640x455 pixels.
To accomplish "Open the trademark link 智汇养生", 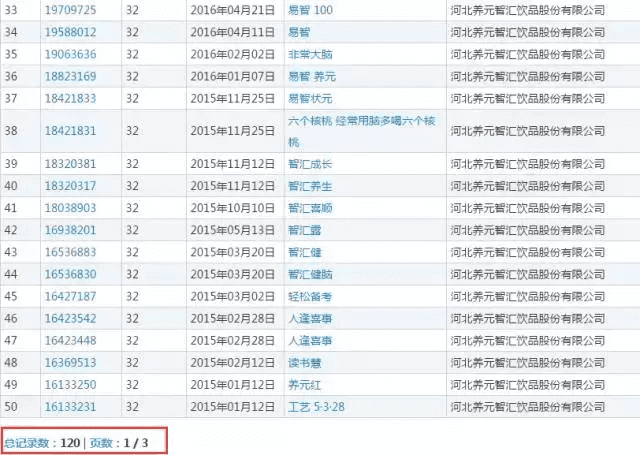I will tap(310, 186).
